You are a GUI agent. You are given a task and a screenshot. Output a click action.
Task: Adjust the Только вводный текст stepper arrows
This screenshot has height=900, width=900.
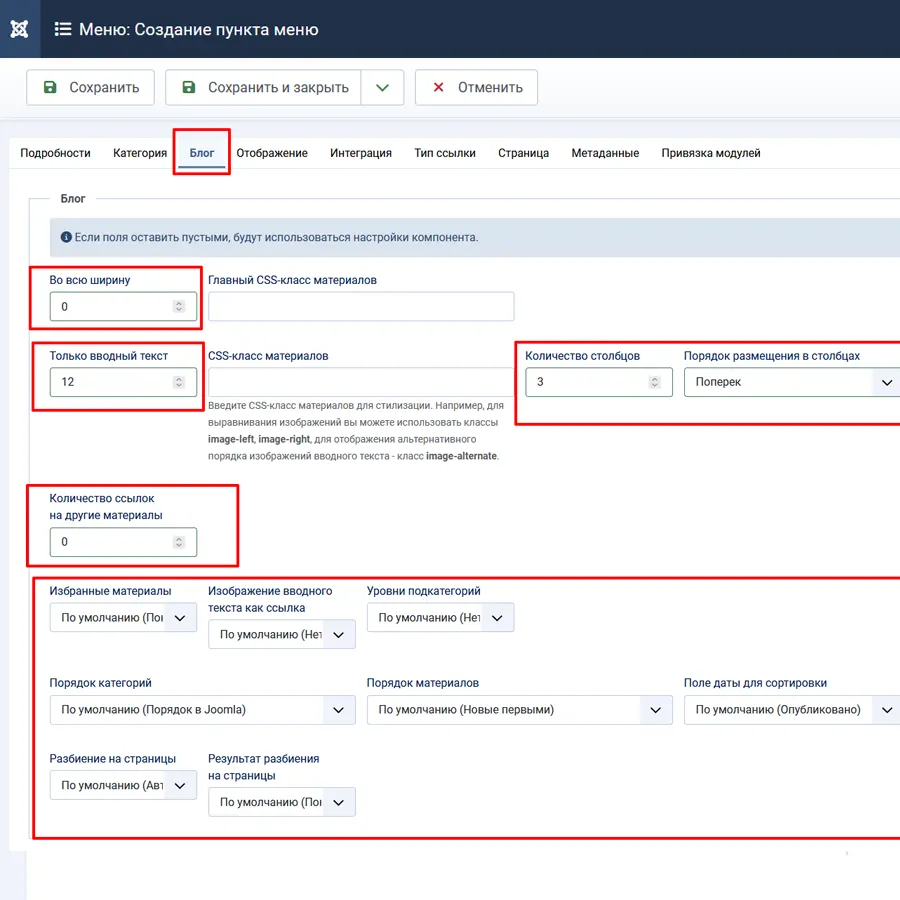click(x=179, y=382)
